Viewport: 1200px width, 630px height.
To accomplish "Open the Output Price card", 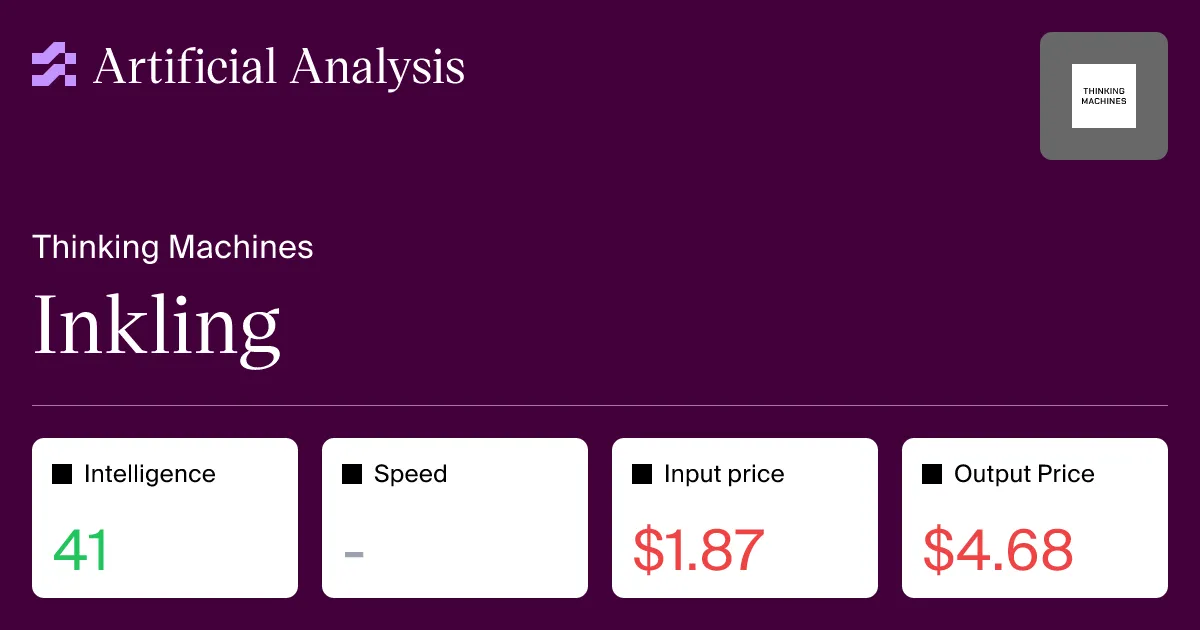I will [1035, 518].
